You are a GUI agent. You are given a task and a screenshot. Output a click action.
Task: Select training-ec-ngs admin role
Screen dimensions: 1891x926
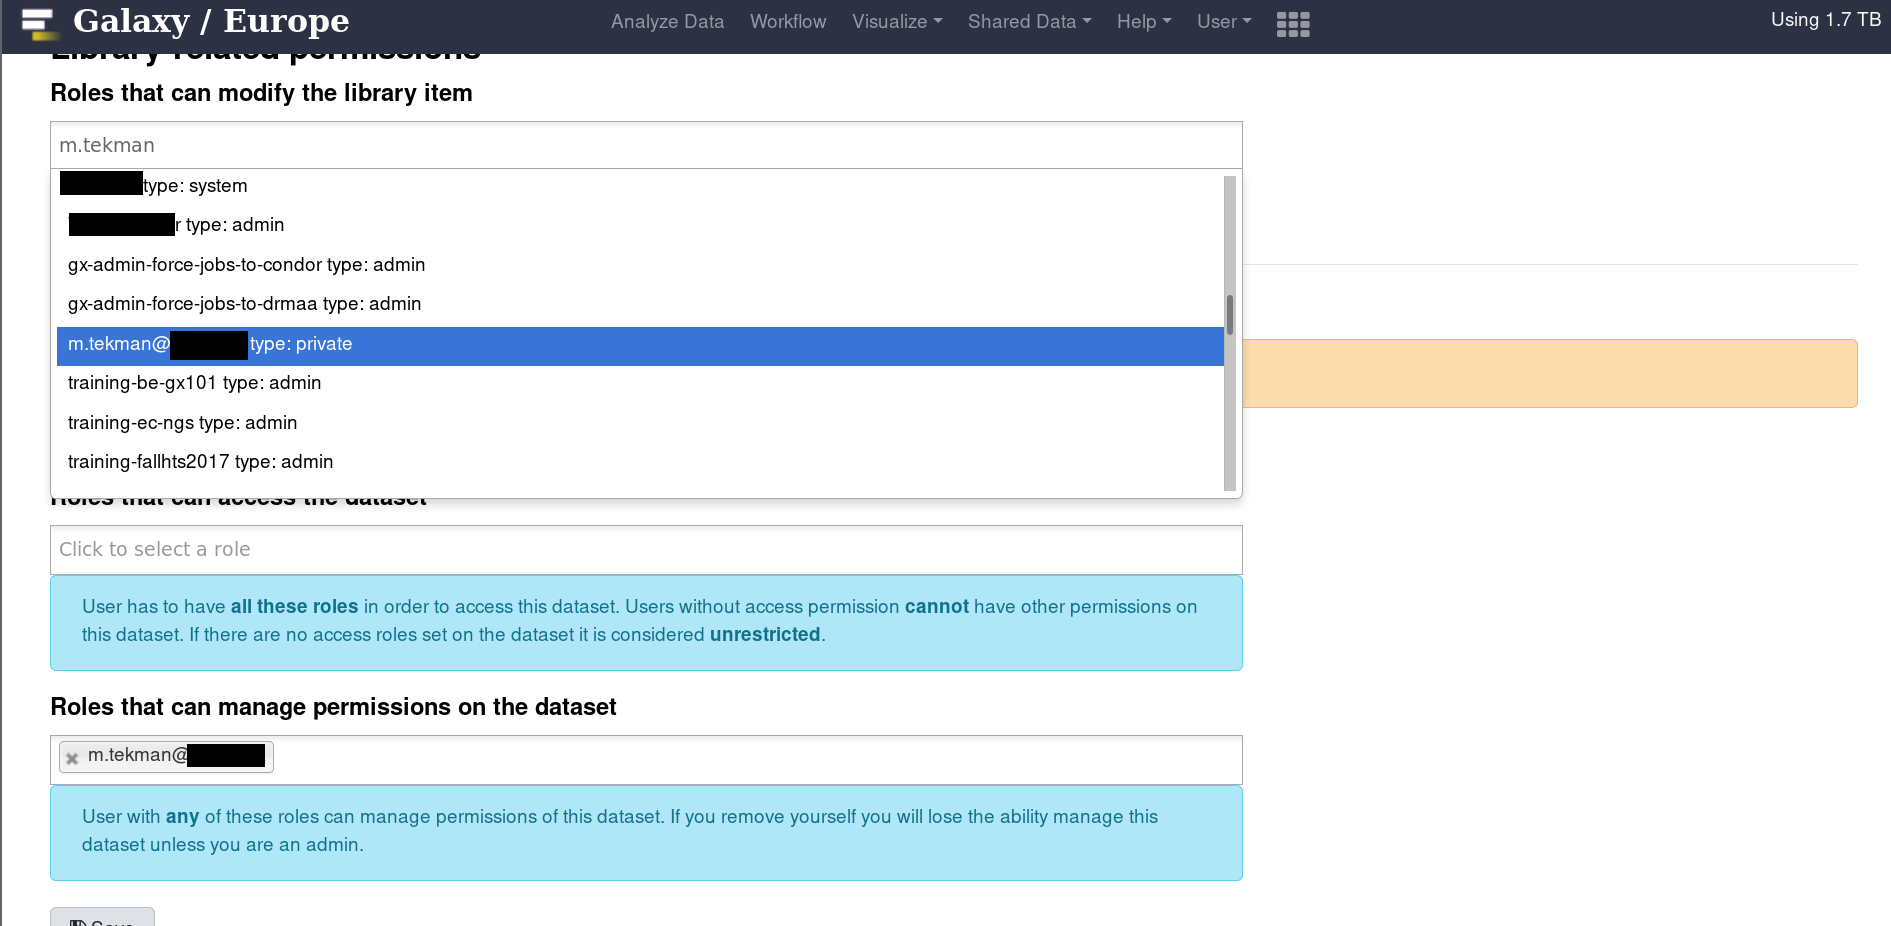pyautogui.click(x=640, y=423)
